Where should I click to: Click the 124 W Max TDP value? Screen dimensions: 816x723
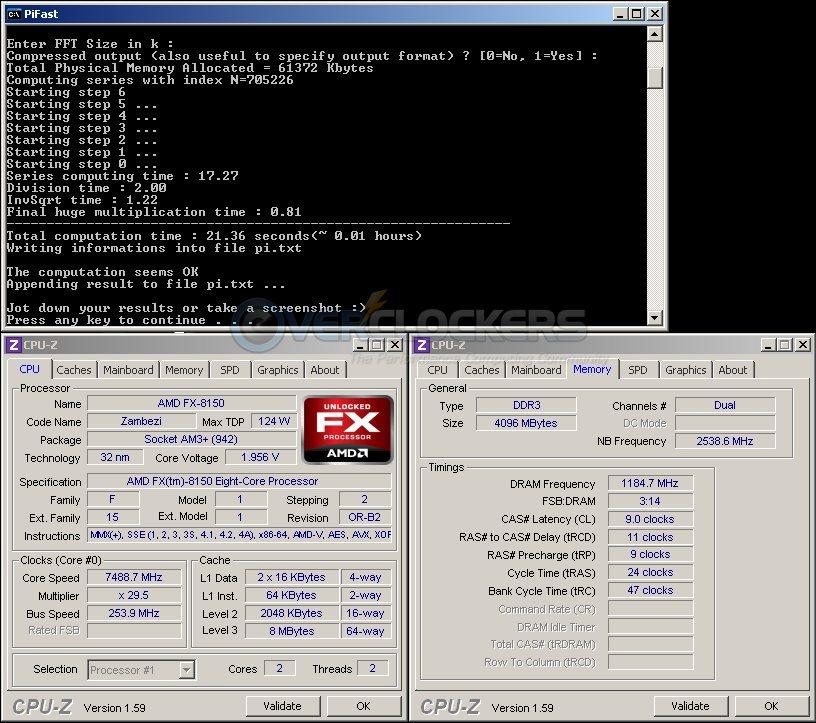pos(274,422)
